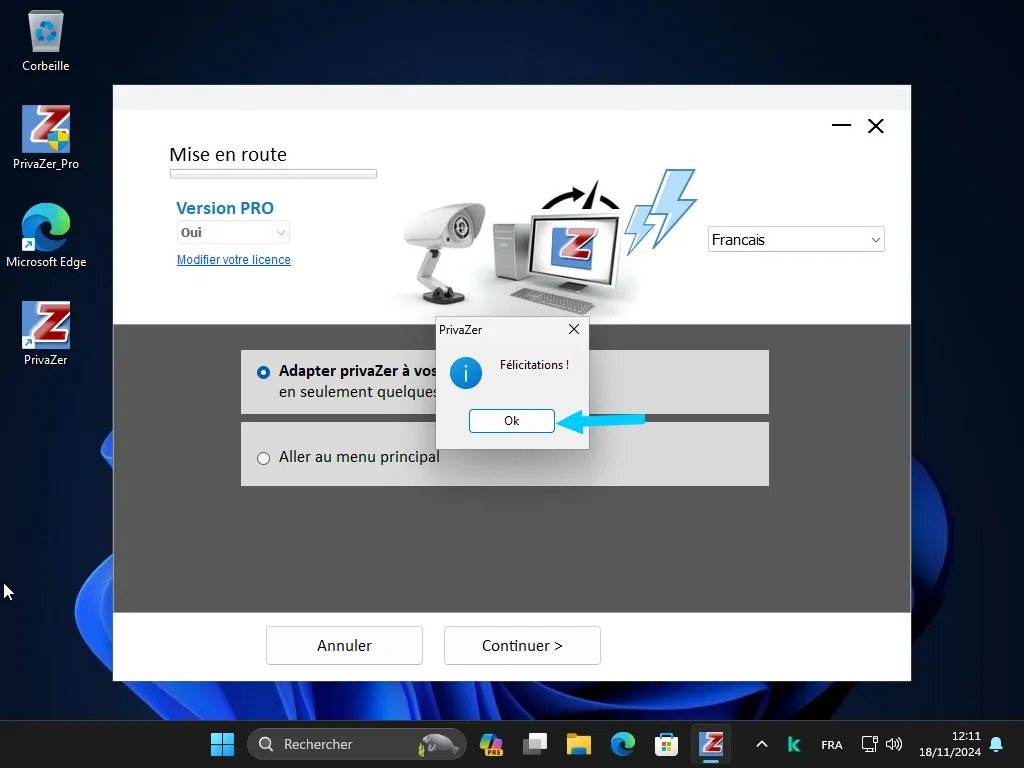The height and width of the screenshot is (768, 1024).
Task: Click the Félicitations ! message text
Action: pyautogui.click(x=534, y=365)
